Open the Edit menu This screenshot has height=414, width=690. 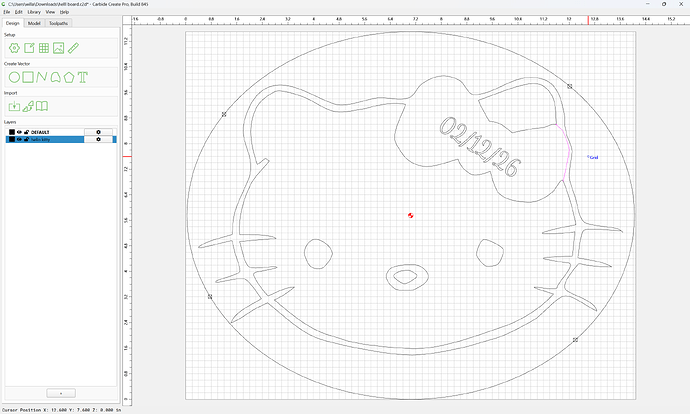point(18,12)
